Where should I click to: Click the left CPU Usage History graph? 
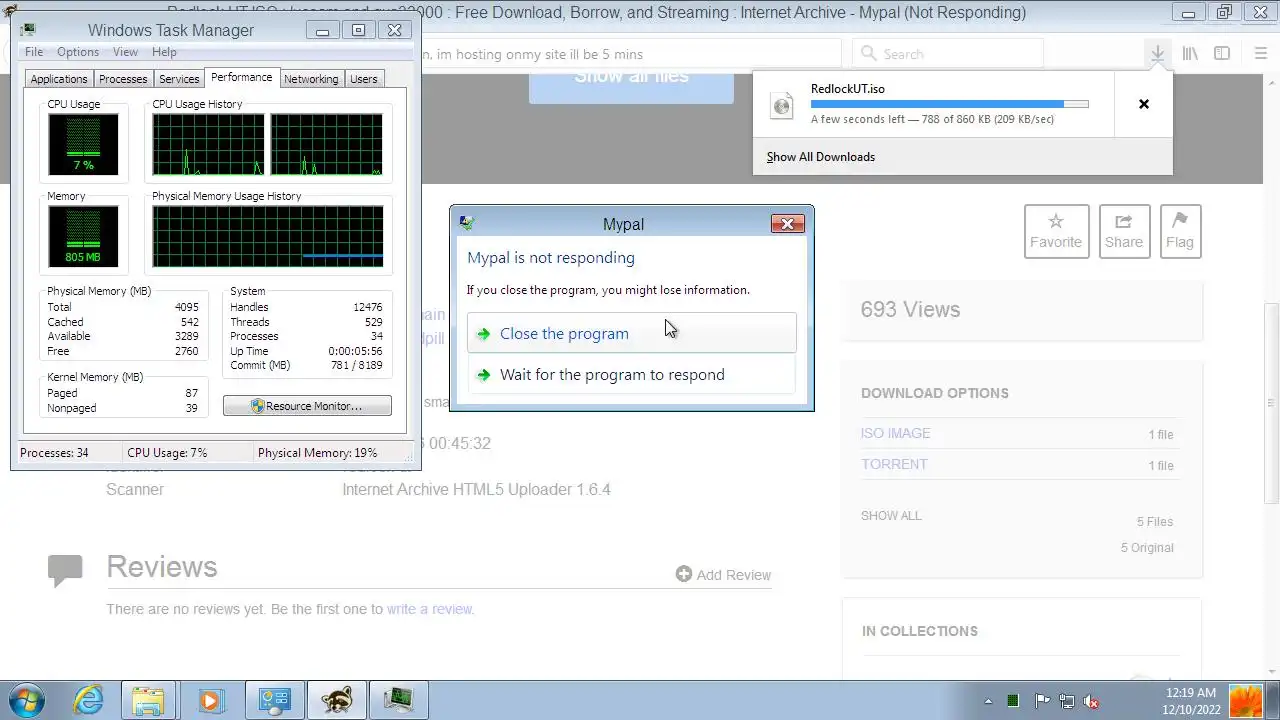click(208, 144)
